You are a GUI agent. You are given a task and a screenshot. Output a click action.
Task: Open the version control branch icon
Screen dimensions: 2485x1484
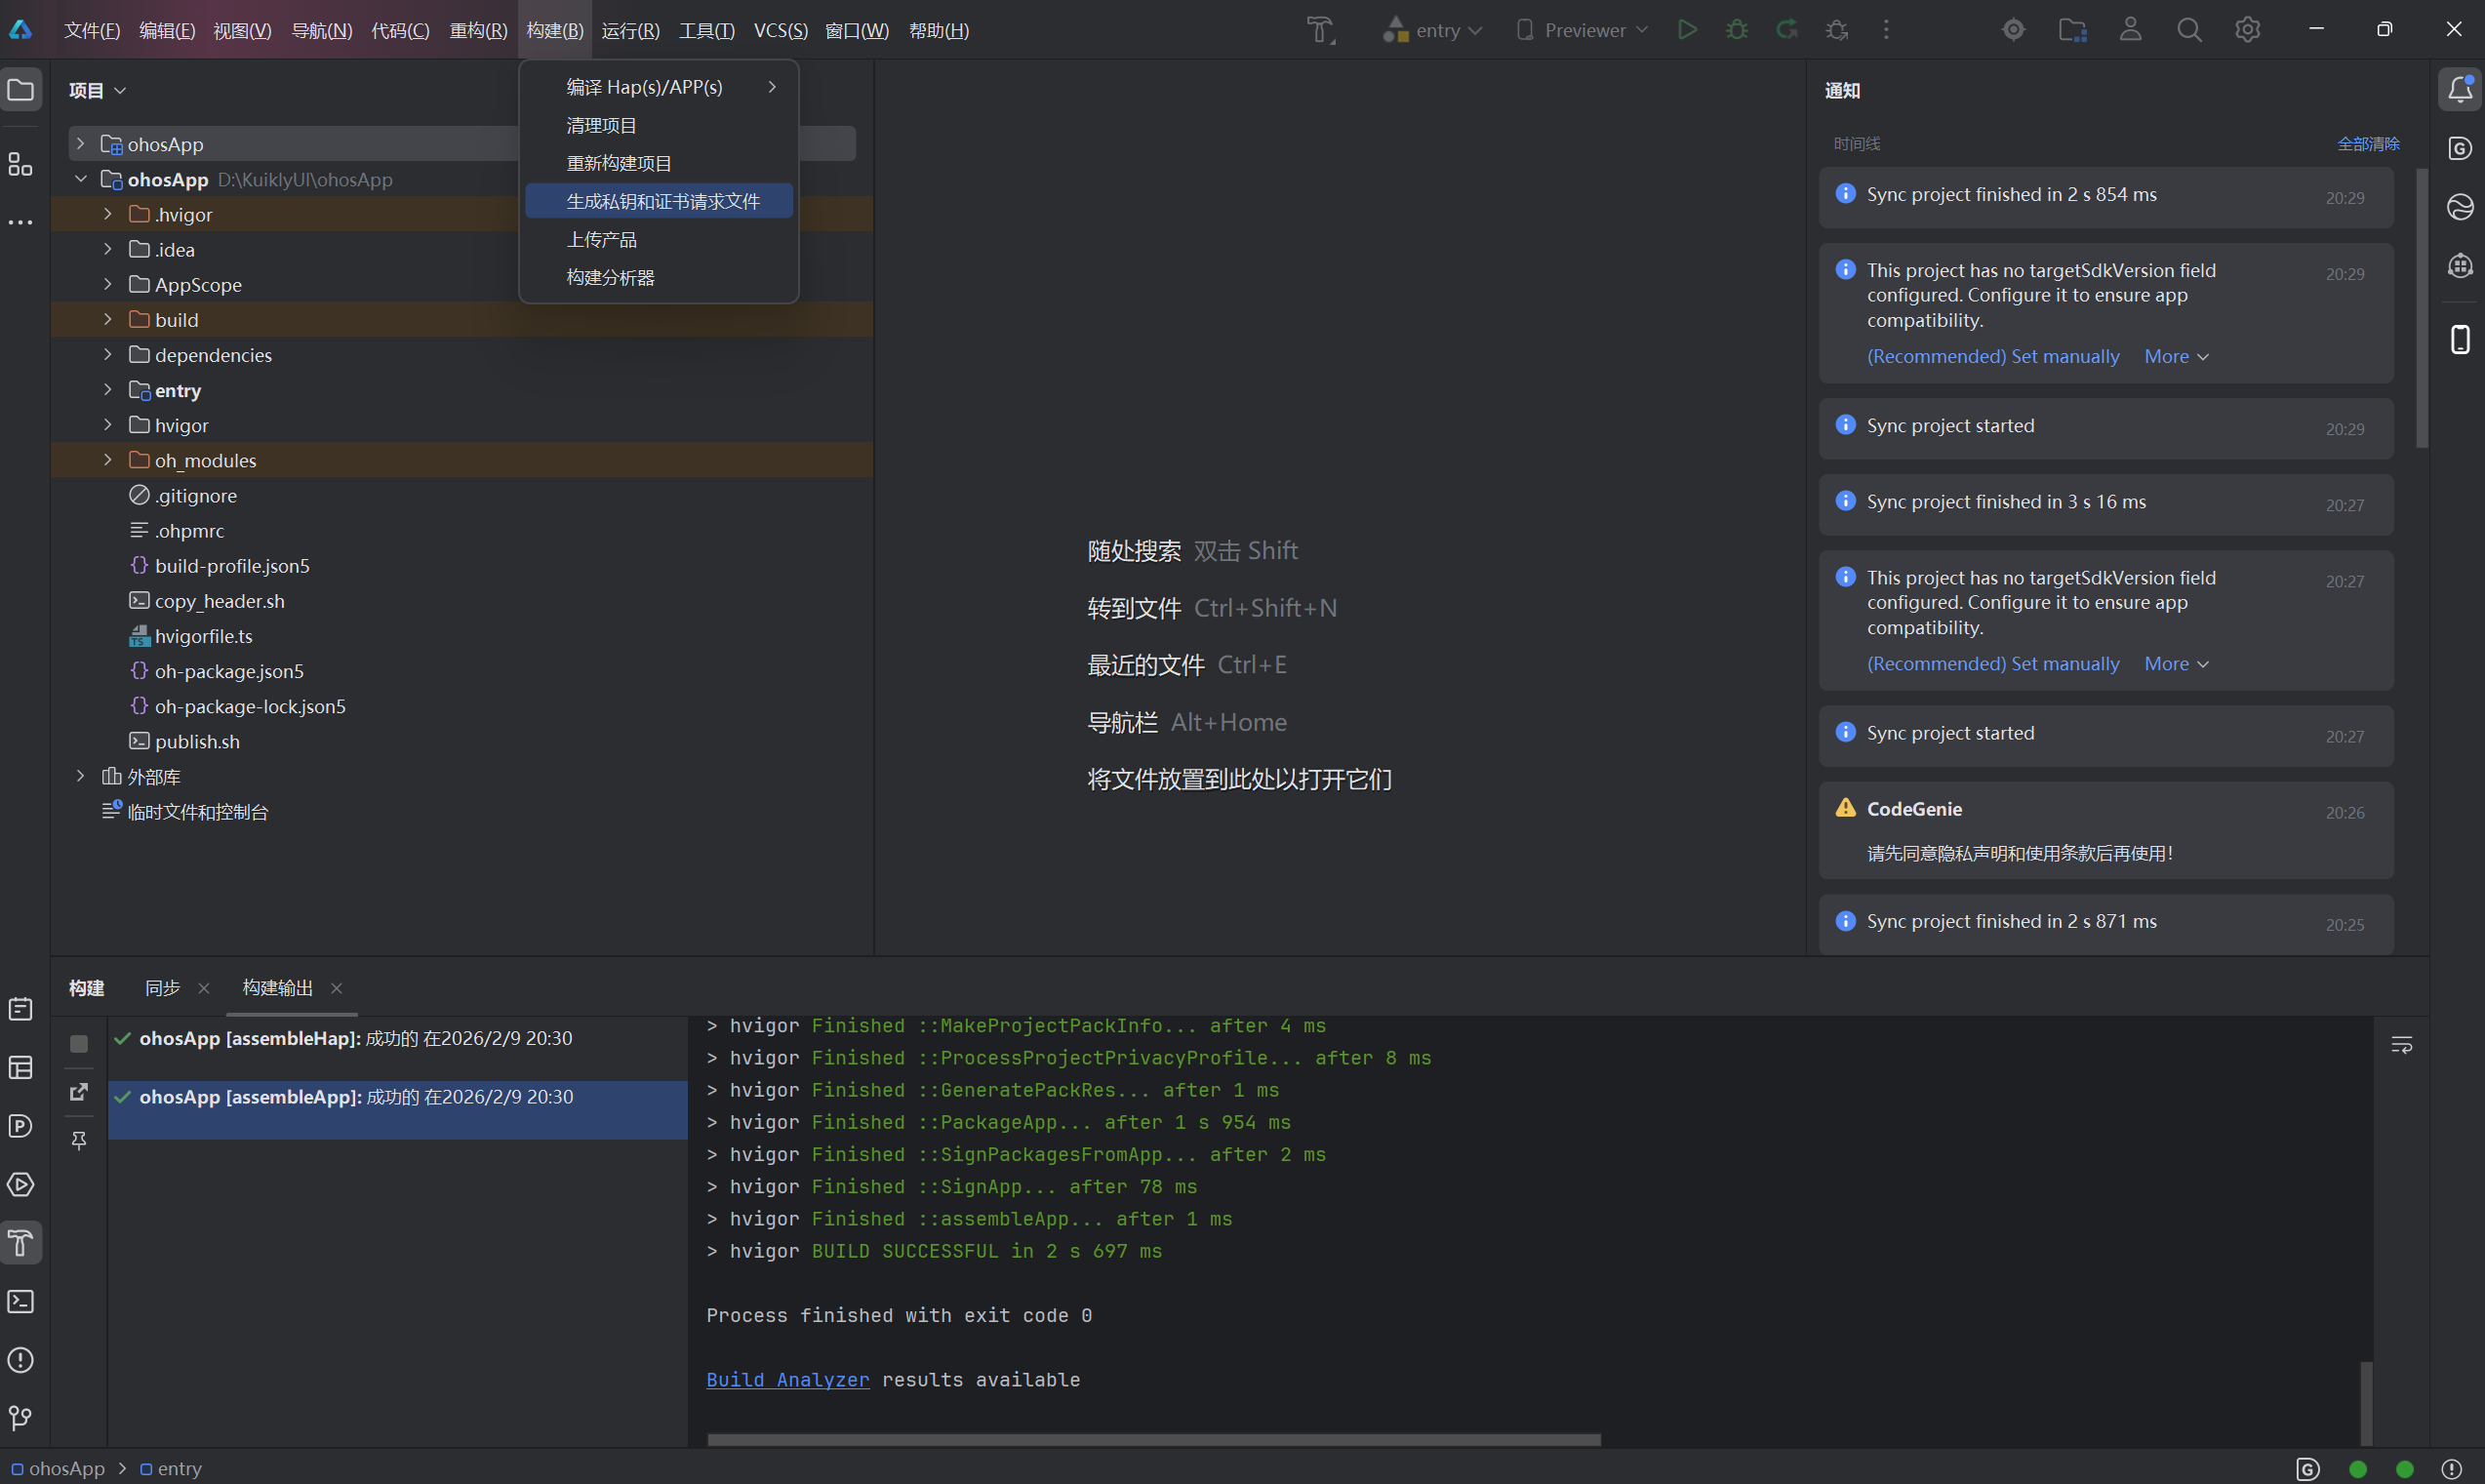21,1418
